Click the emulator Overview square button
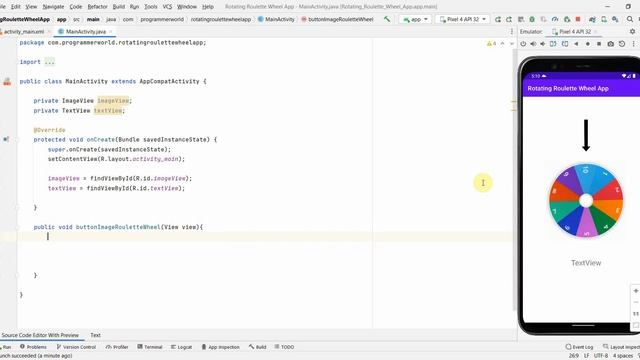Viewport: 640px width, 360px height. click(599, 44)
